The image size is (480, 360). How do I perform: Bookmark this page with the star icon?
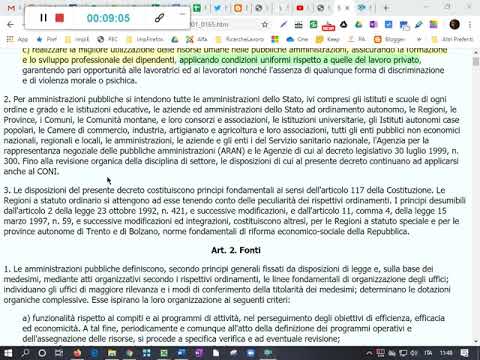click(265, 24)
